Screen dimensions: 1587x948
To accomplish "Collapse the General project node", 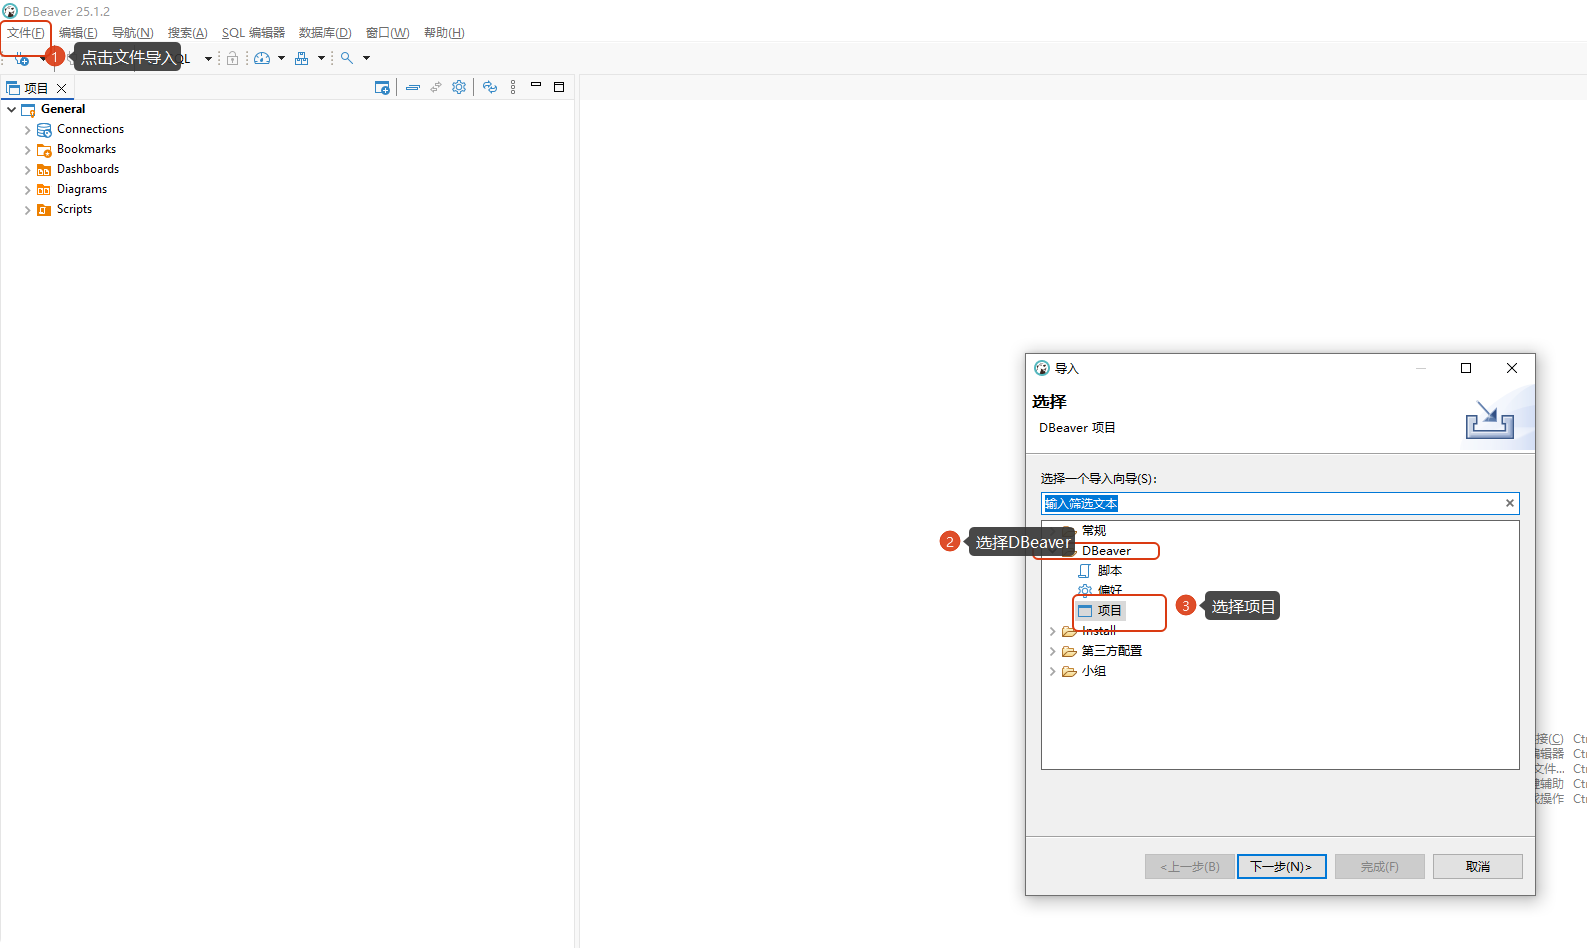I will 11,109.
